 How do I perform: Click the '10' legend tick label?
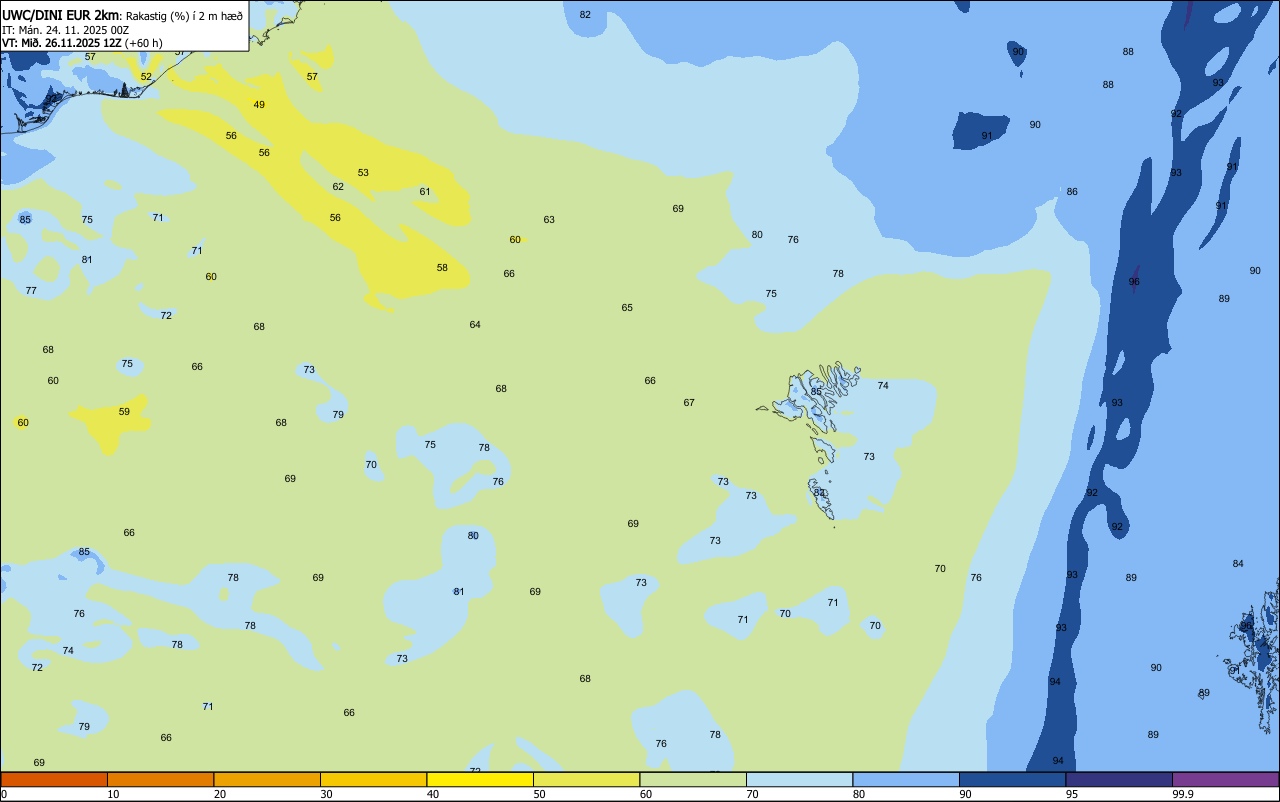[x=113, y=794]
